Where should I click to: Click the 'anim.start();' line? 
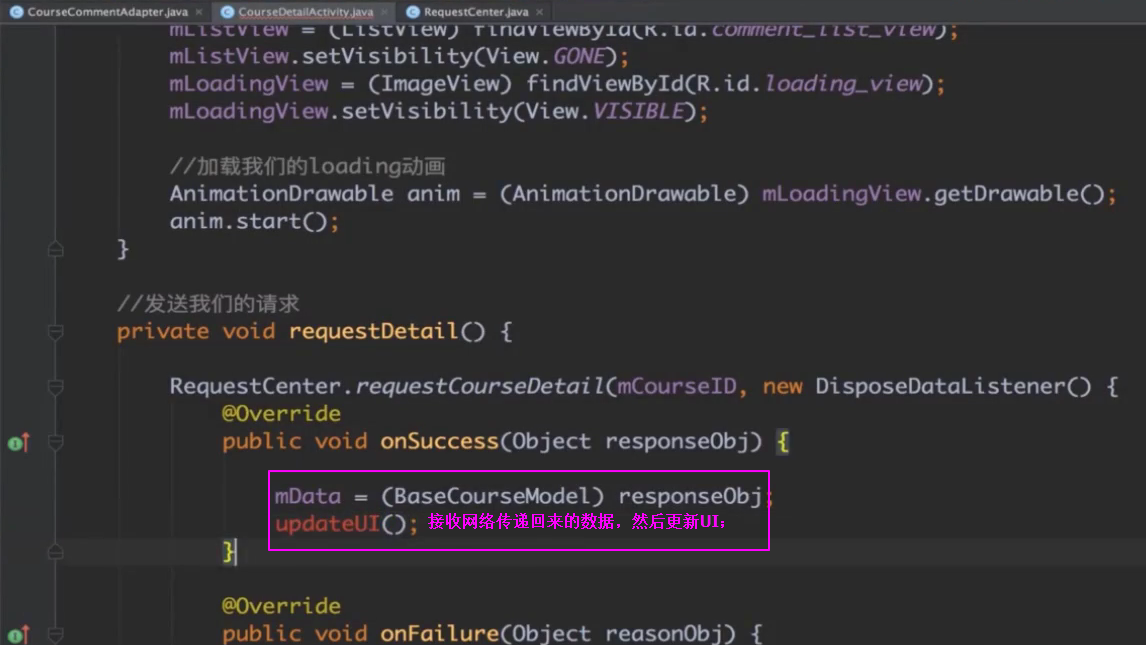point(254,221)
